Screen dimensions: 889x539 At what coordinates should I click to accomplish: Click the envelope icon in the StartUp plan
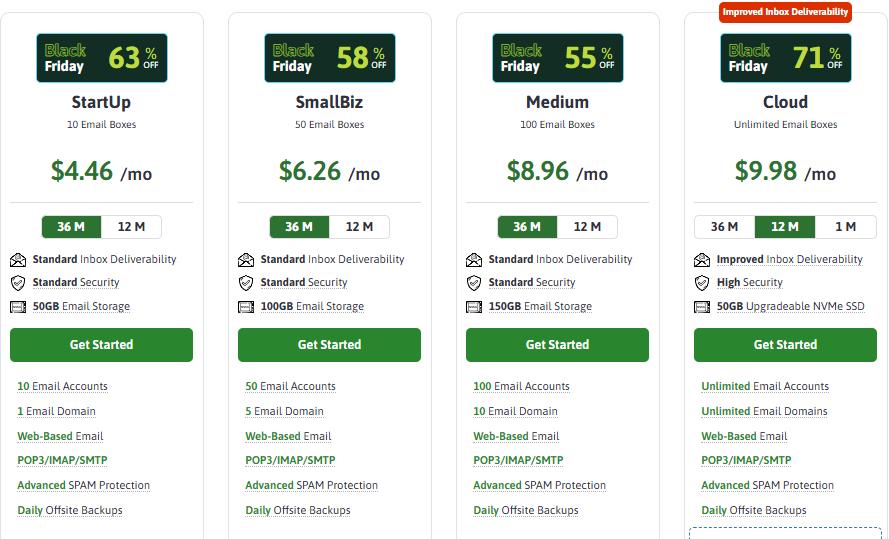pyautogui.click(x=18, y=260)
